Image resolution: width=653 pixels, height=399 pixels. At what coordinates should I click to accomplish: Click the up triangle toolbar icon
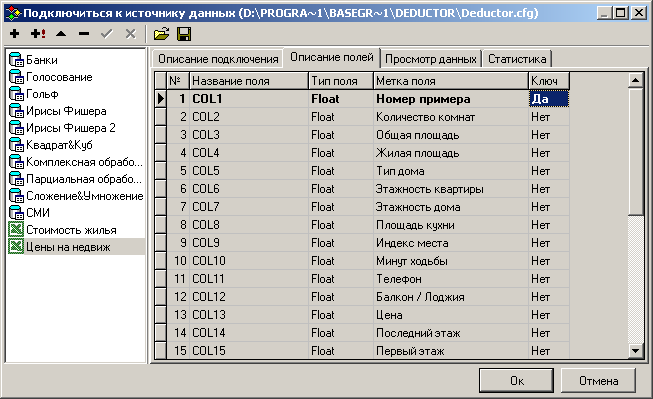click(61, 34)
